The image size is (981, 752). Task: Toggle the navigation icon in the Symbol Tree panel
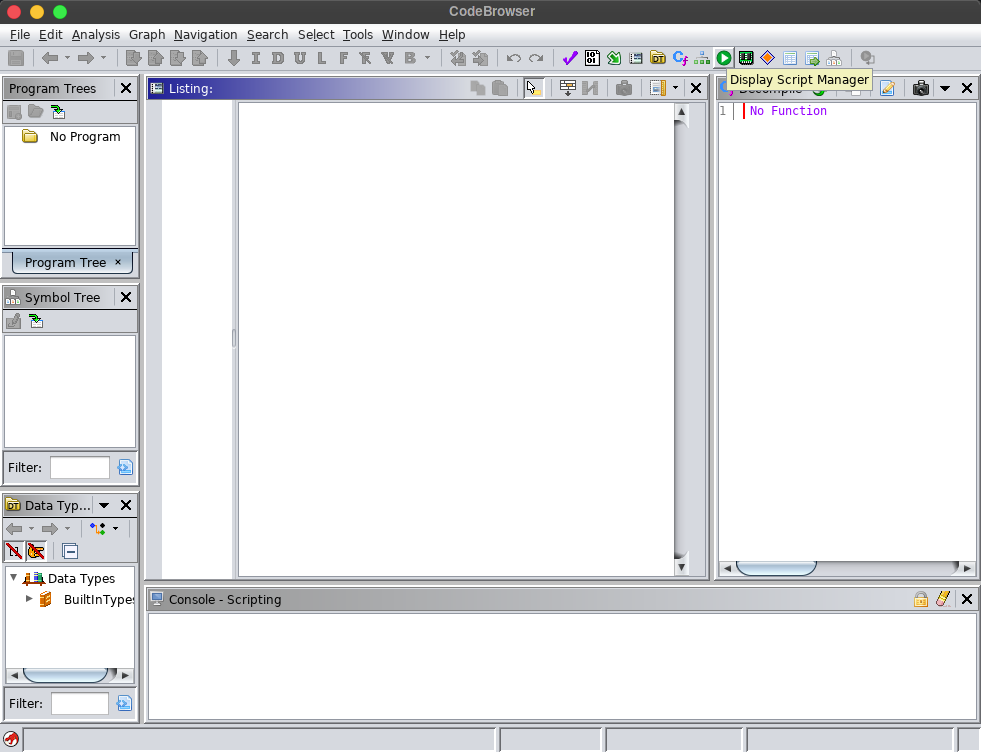point(36,322)
